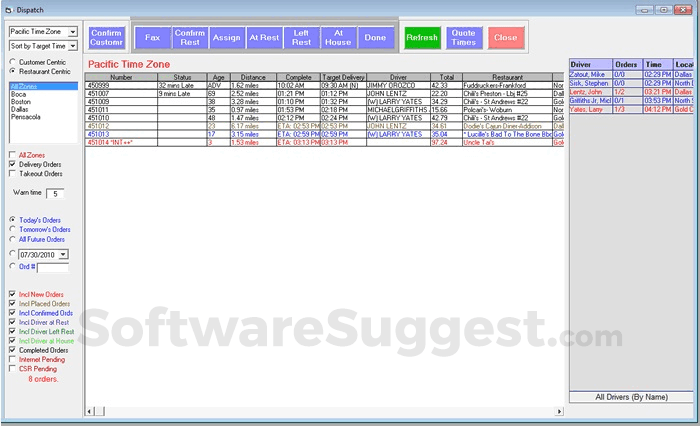The height and width of the screenshot is (426, 700).
Task: Click the Left Rest button
Action: (x=301, y=38)
